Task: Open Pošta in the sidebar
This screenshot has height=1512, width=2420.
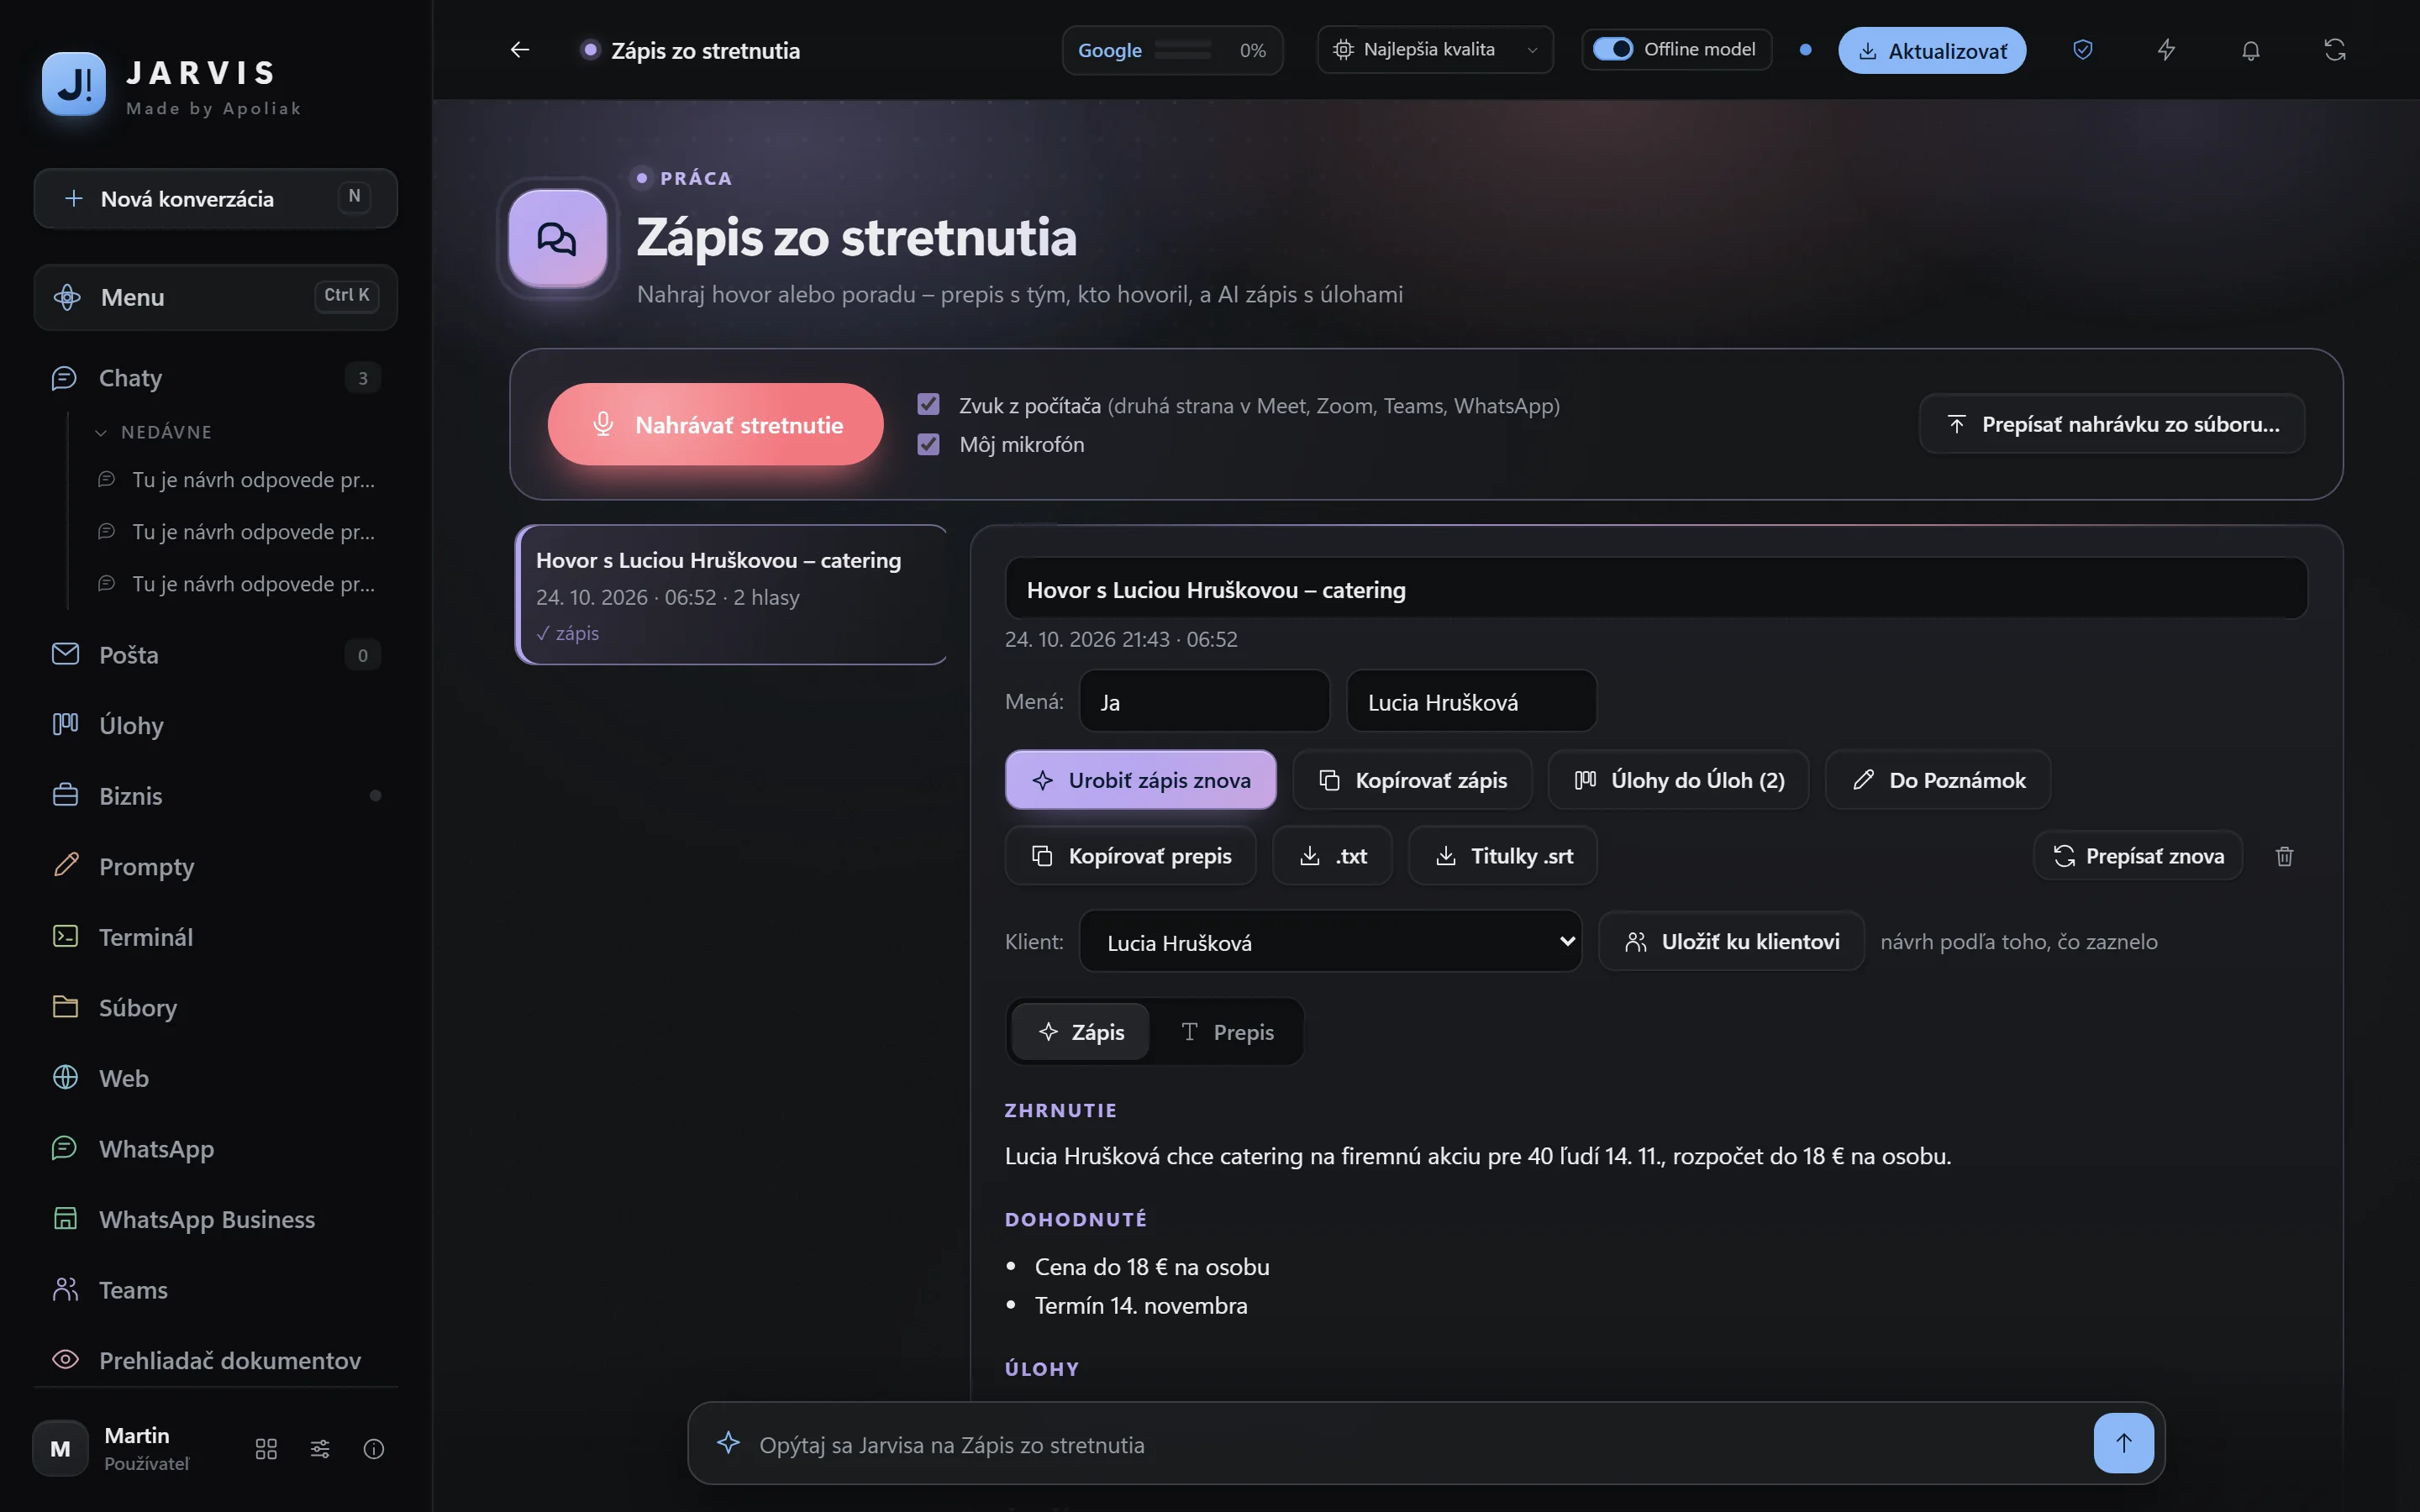Action: (x=216, y=655)
